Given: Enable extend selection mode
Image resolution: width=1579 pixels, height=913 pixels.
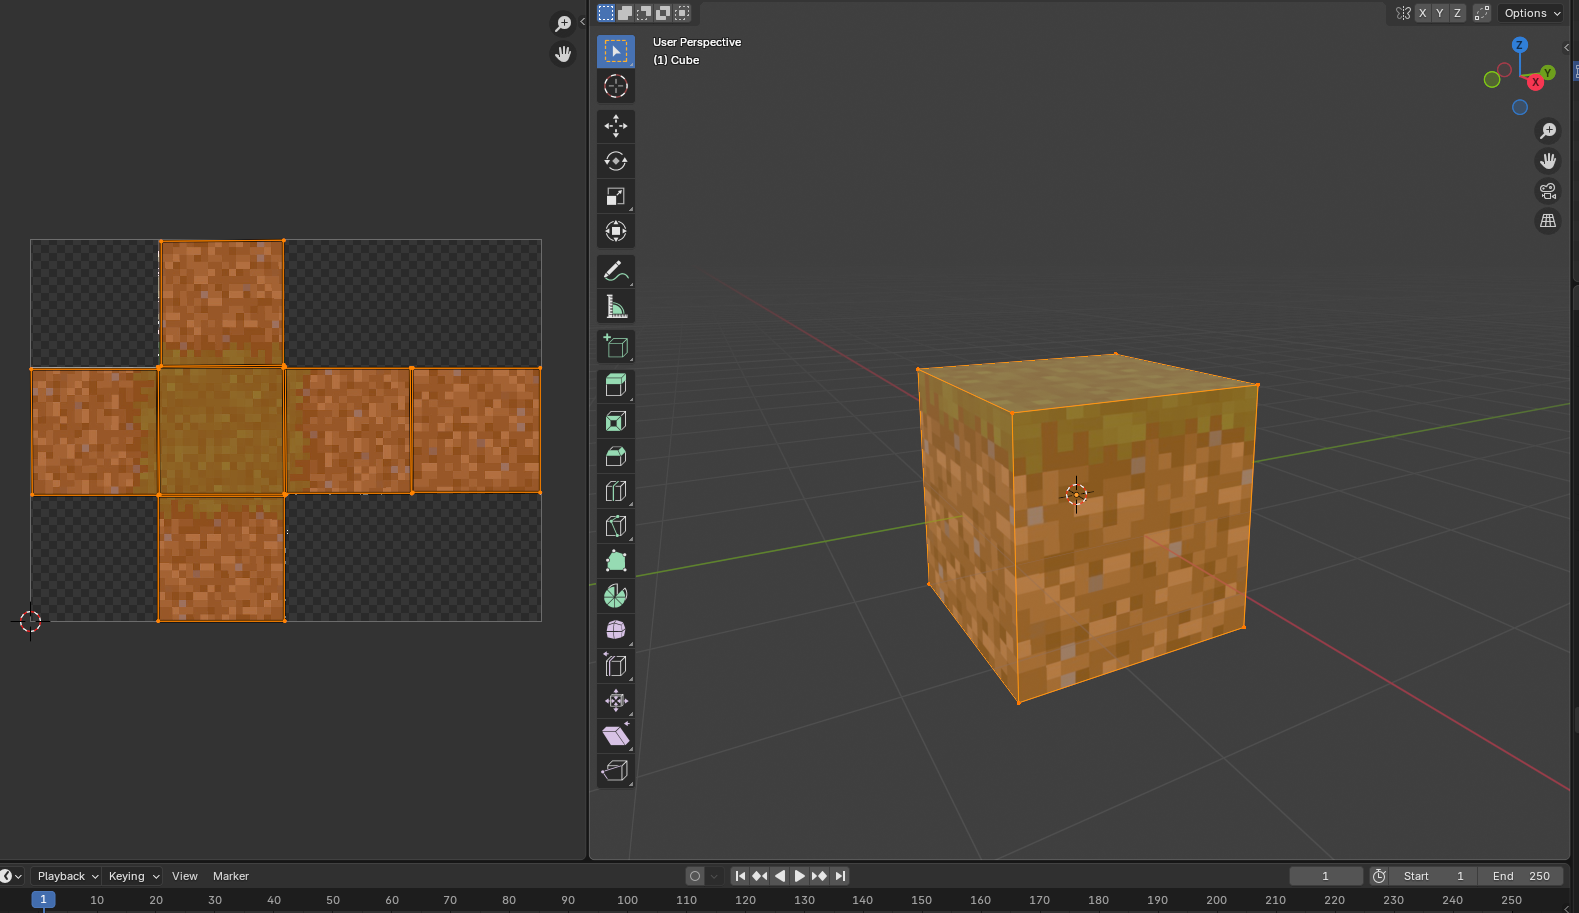Looking at the screenshot, I should (x=625, y=13).
